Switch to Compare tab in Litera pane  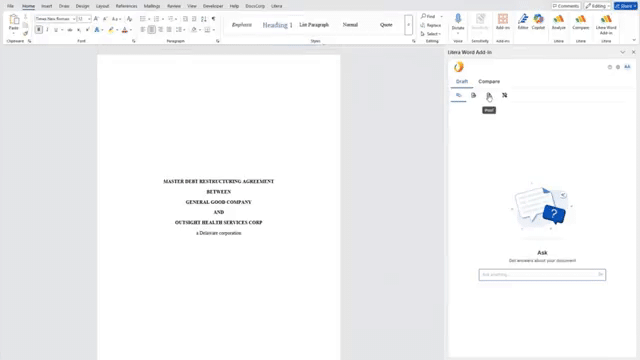pos(489,82)
